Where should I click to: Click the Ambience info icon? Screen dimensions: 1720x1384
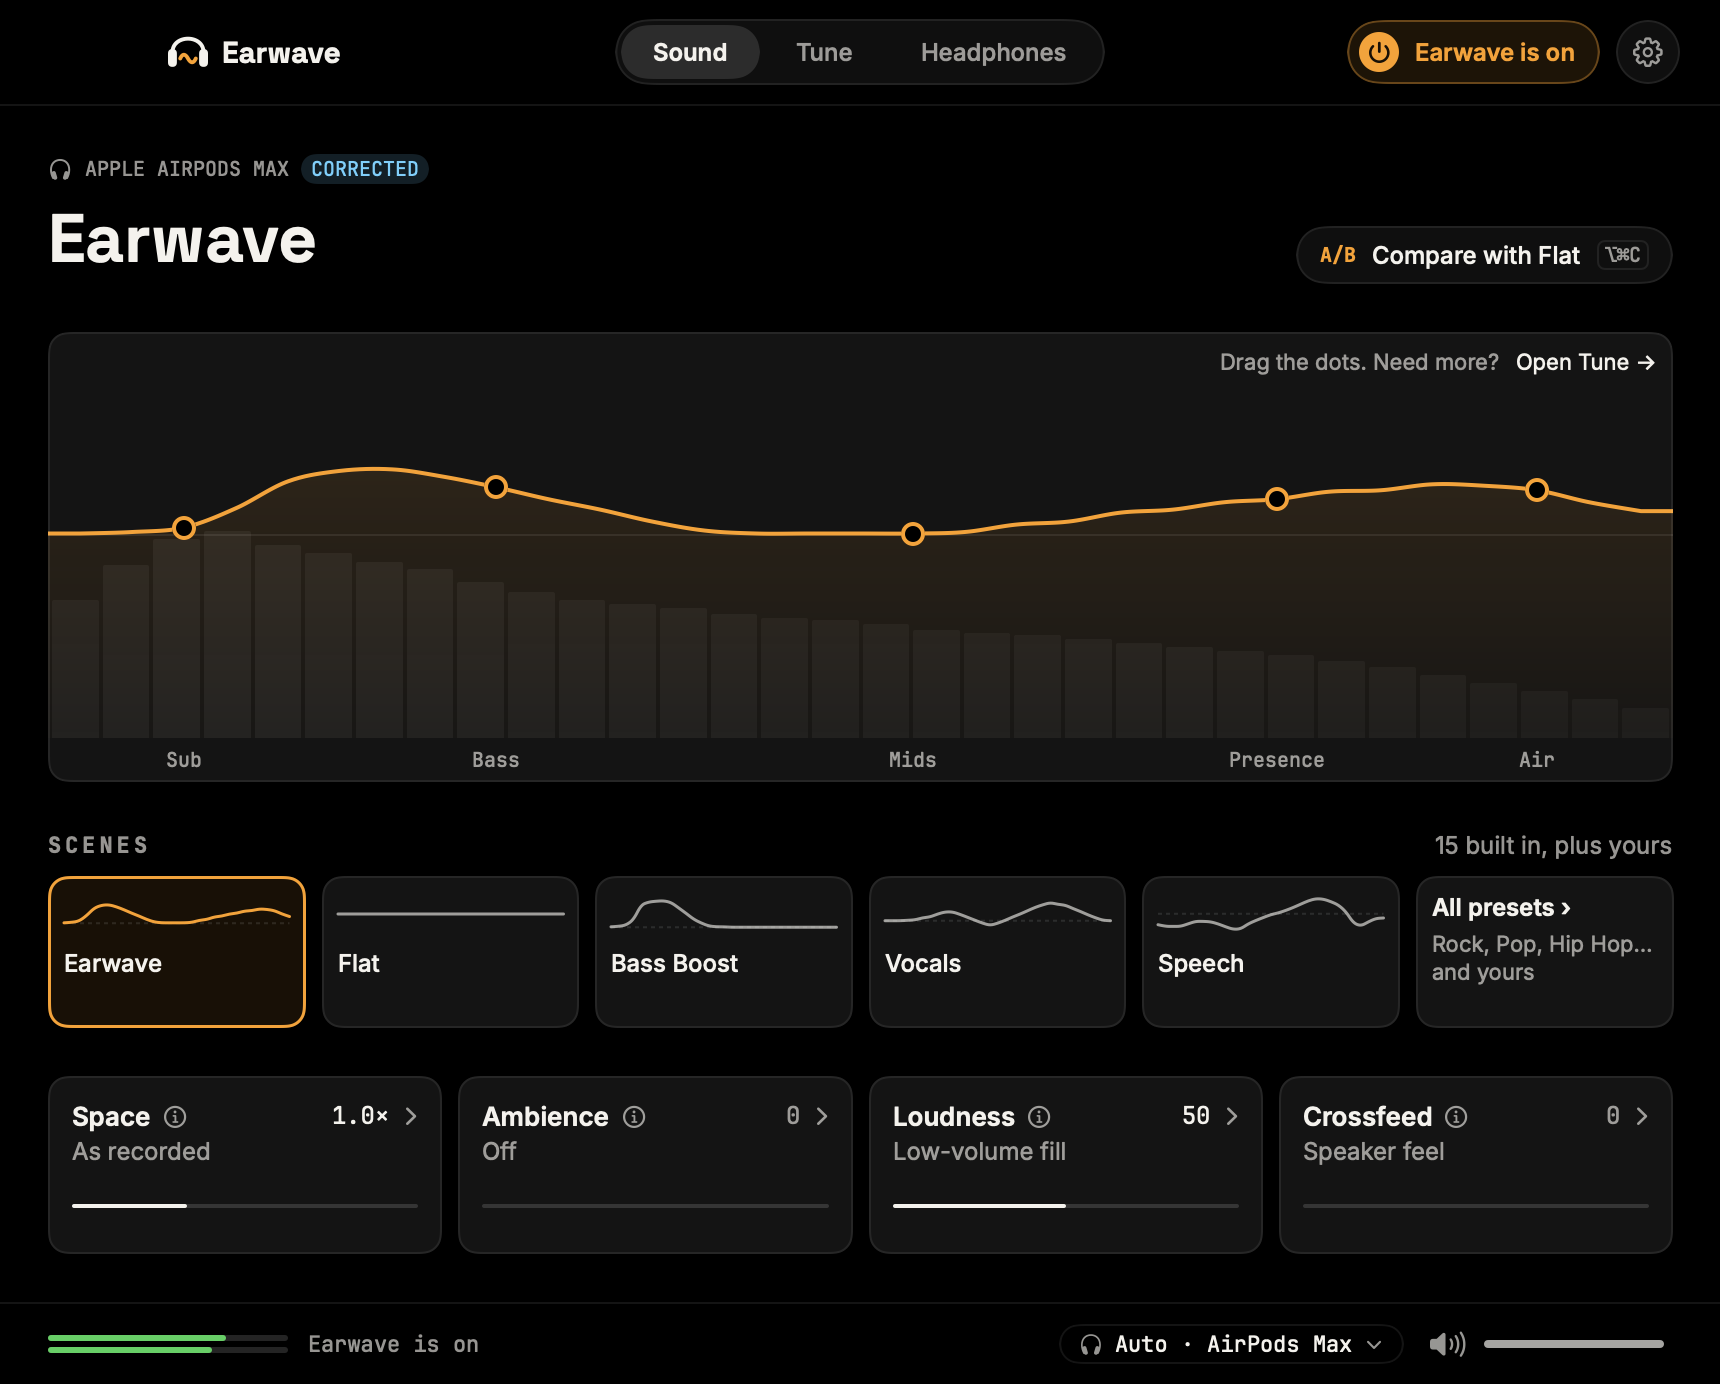(x=634, y=1116)
